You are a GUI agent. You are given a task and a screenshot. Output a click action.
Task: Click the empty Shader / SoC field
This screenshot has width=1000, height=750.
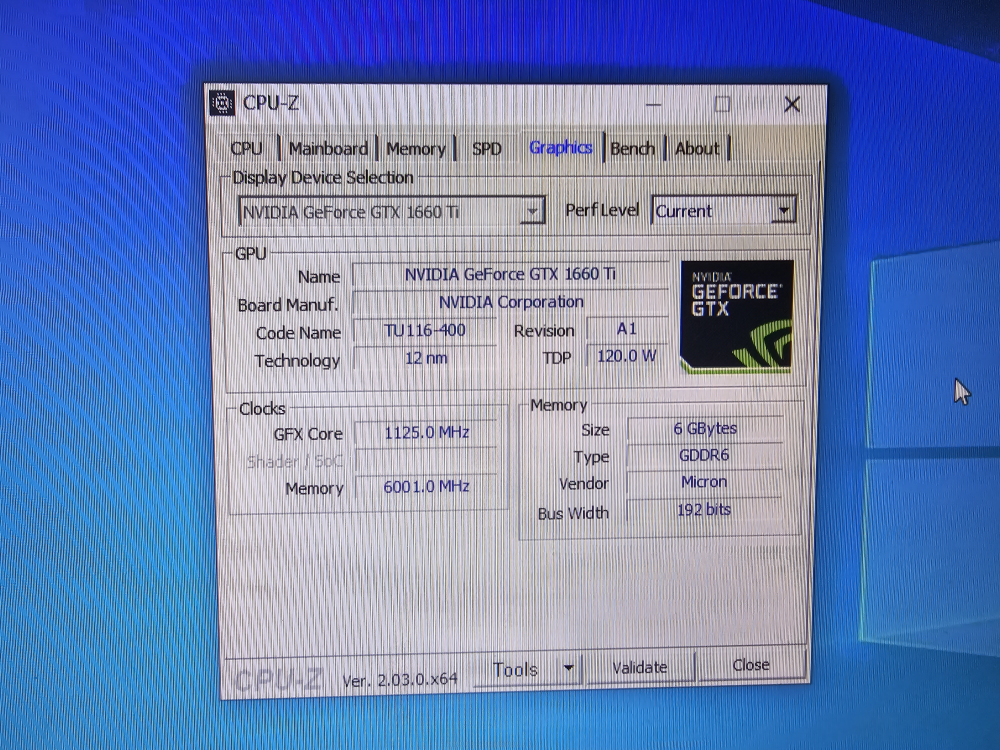(x=426, y=460)
